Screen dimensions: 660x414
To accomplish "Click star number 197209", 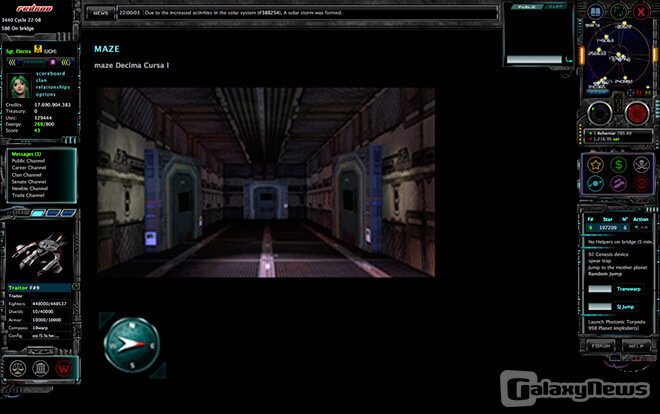I will 608,228.
